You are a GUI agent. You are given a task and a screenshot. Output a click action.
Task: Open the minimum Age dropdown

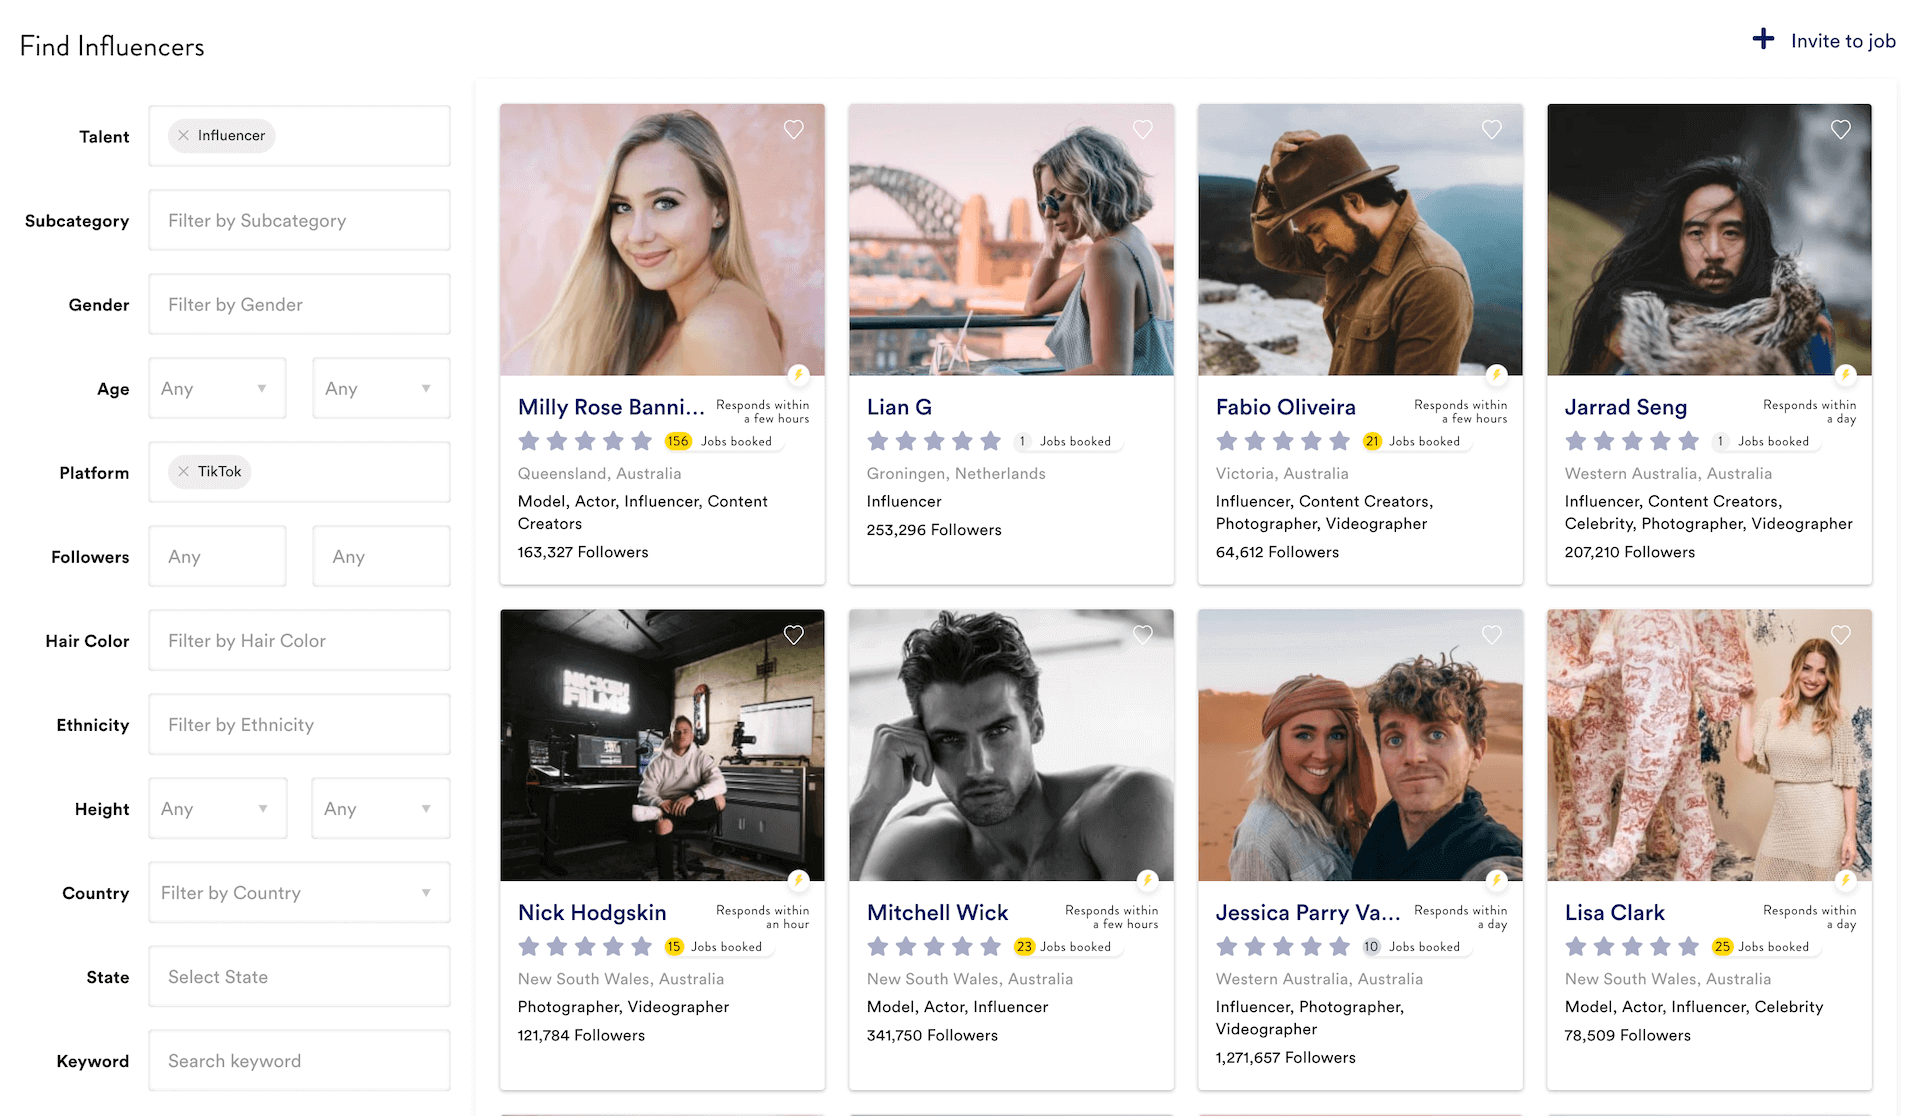(x=217, y=388)
